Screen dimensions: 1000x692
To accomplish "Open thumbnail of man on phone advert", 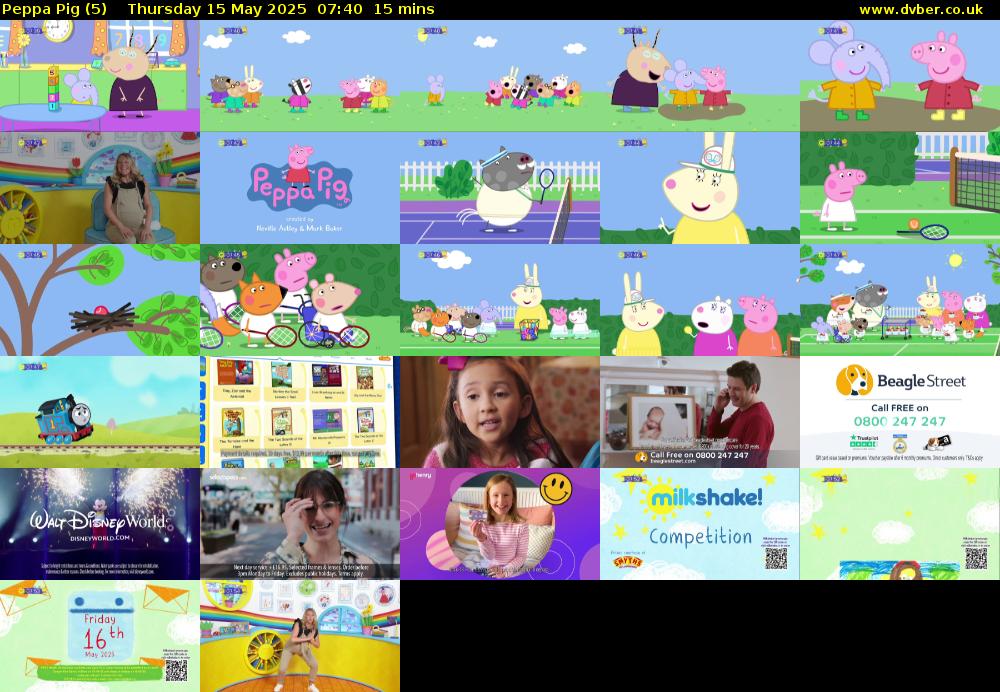I will tap(700, 412).
